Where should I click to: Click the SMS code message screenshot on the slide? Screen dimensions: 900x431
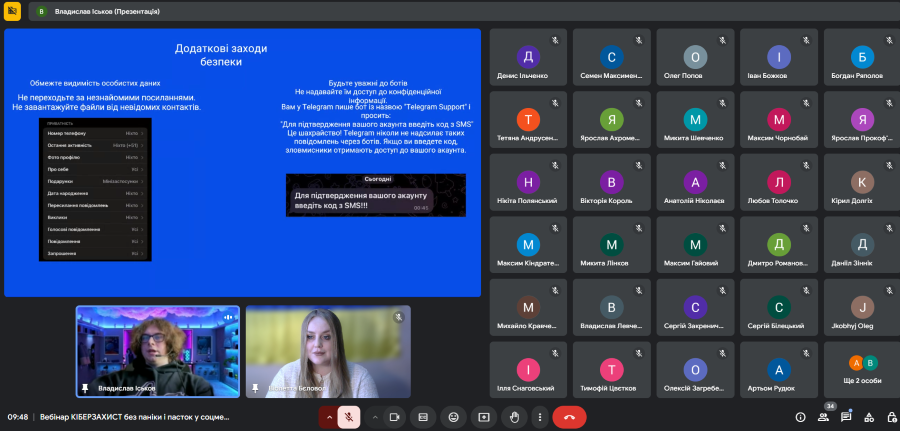click(x=376, y=195)
